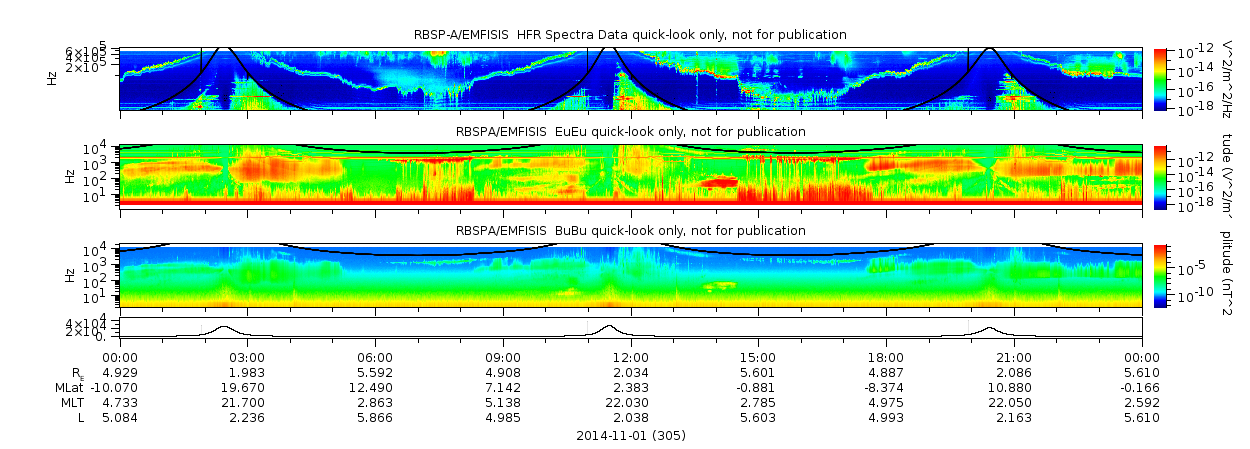Image resolution: width=1250 pixels, height=449 pixels.
Task: Click the 09:00 time axis label
Action: tap(503, 359)
